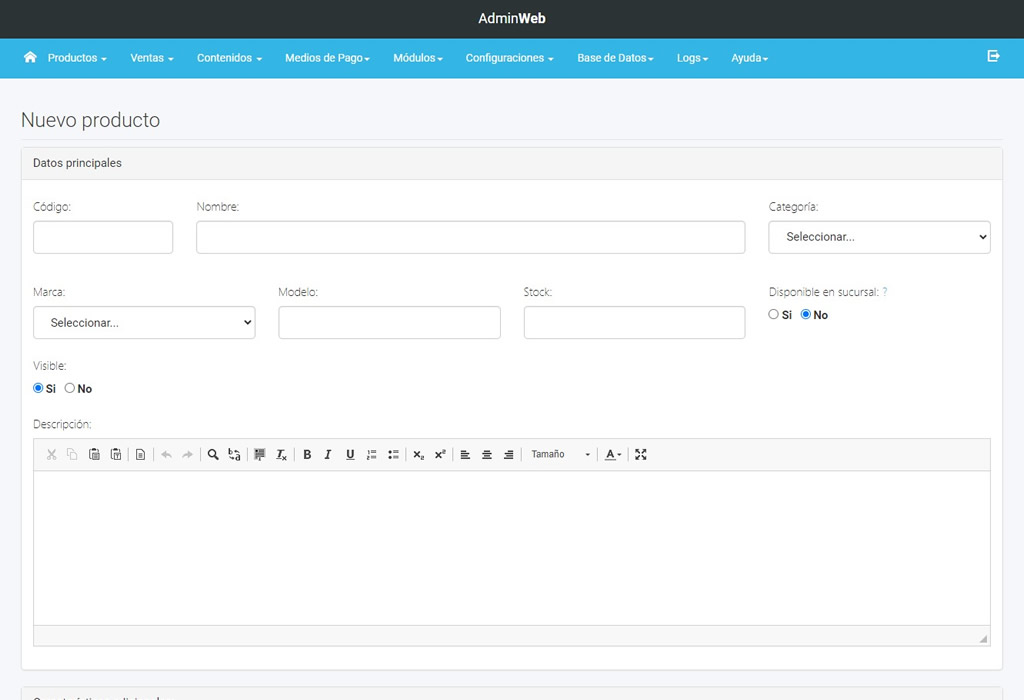Open the text color picker in editor

pos(613,455)
